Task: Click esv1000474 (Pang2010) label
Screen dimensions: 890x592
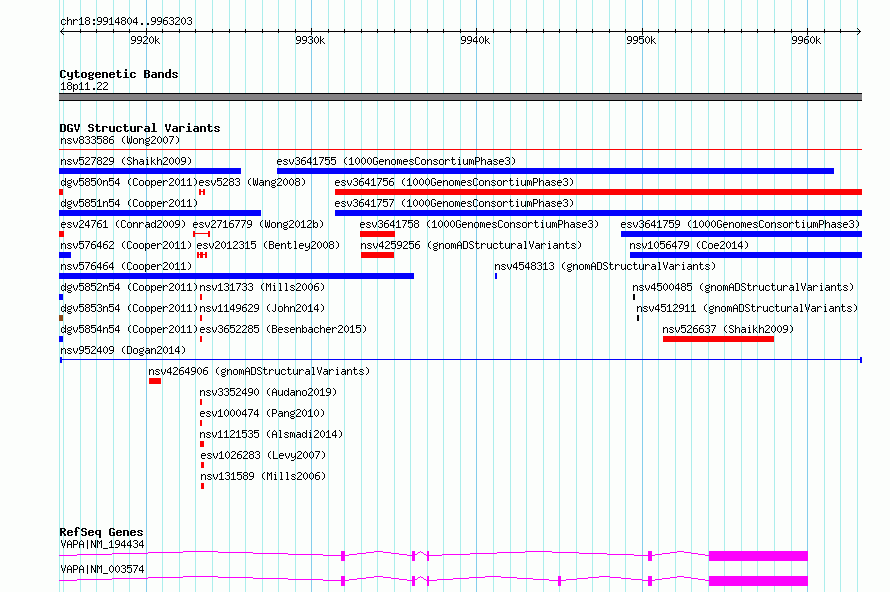Action: click(x=262, y=413)
